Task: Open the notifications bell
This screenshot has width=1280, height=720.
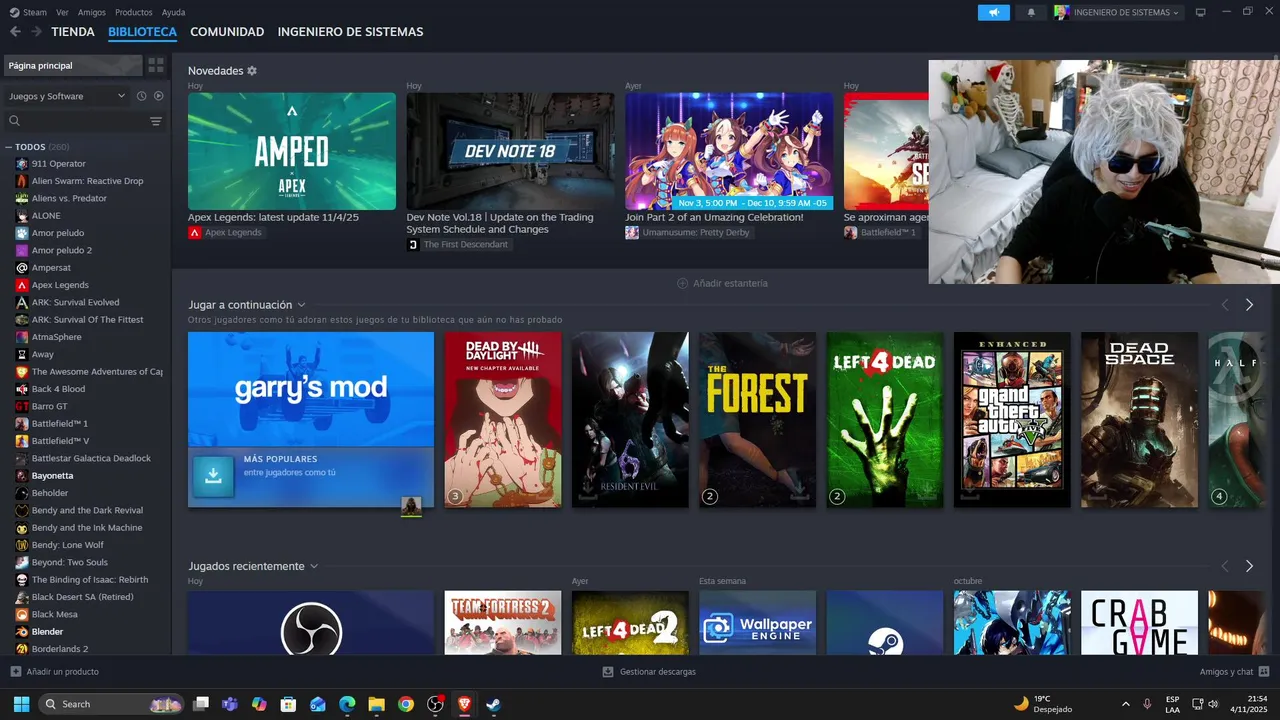Action: tap(1031, 12)
